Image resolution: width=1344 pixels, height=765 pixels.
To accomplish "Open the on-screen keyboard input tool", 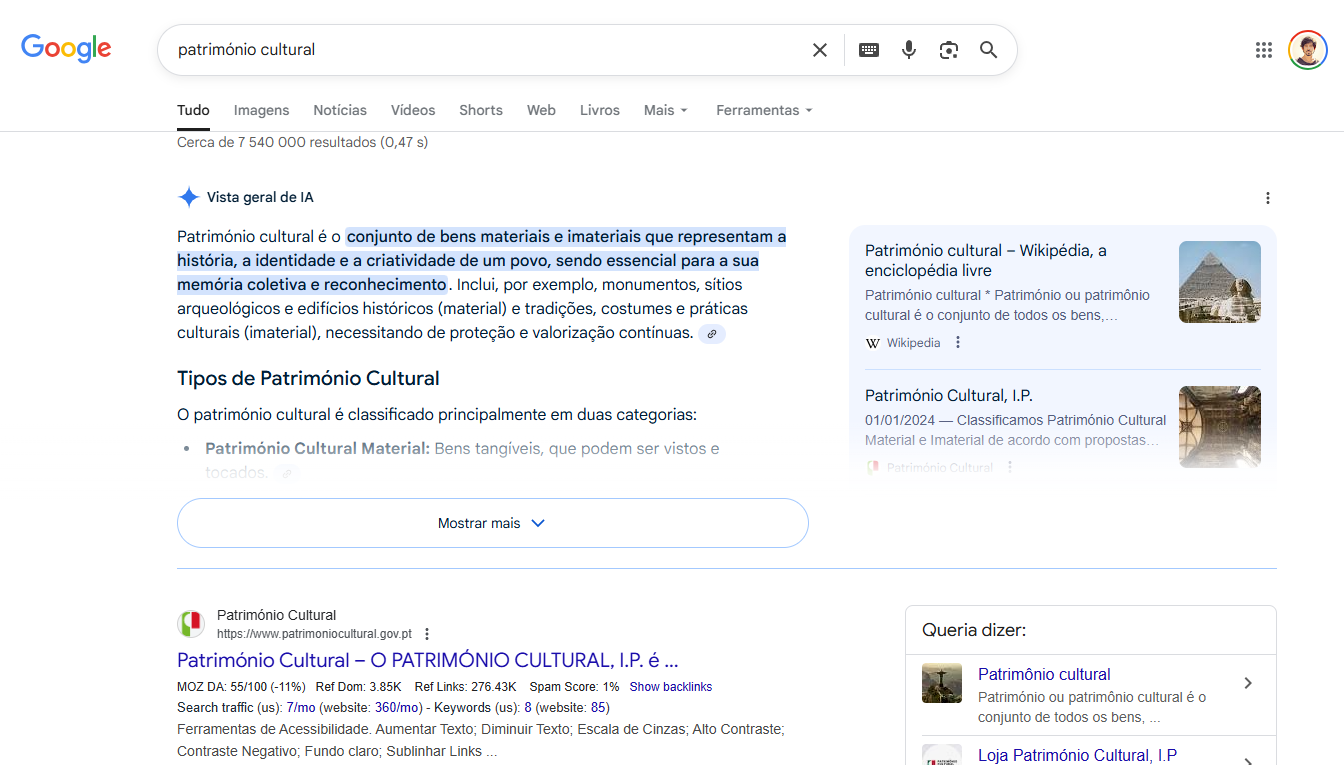I will point(869,50).
